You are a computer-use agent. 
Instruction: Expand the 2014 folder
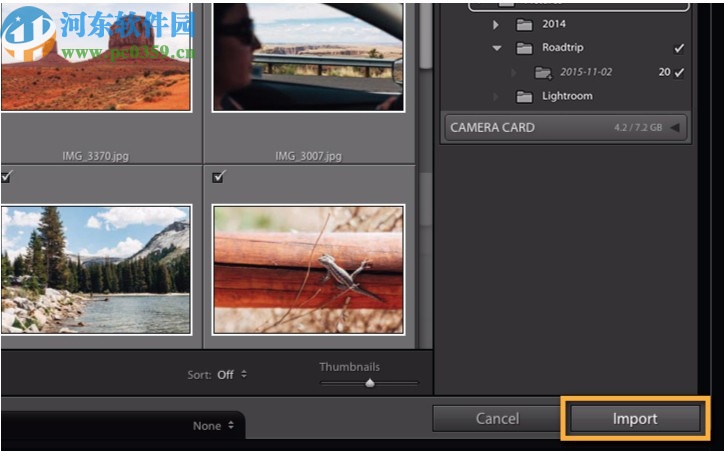[495, 24]
